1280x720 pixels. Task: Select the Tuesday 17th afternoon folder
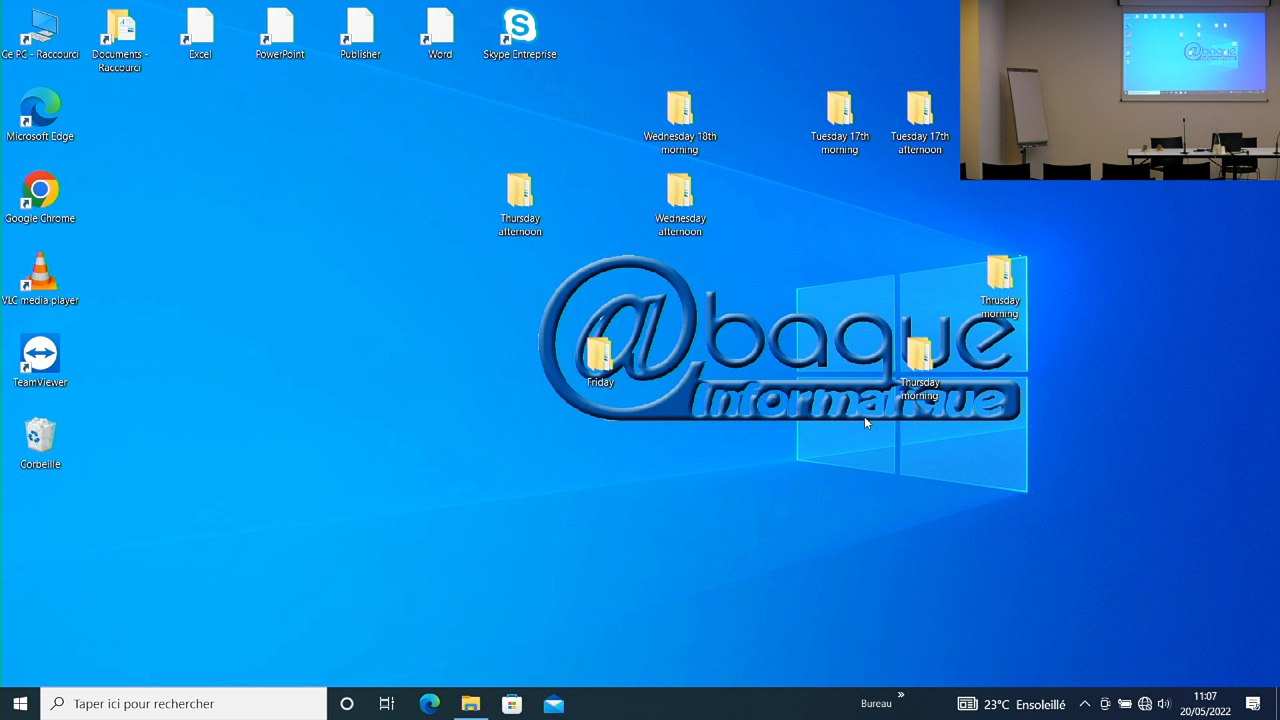(920, 123)
